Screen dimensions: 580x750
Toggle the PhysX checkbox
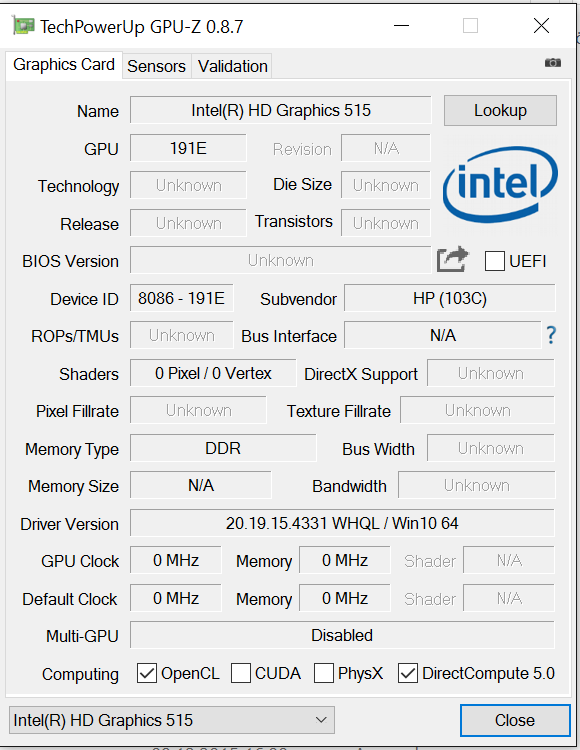(324, 673)
